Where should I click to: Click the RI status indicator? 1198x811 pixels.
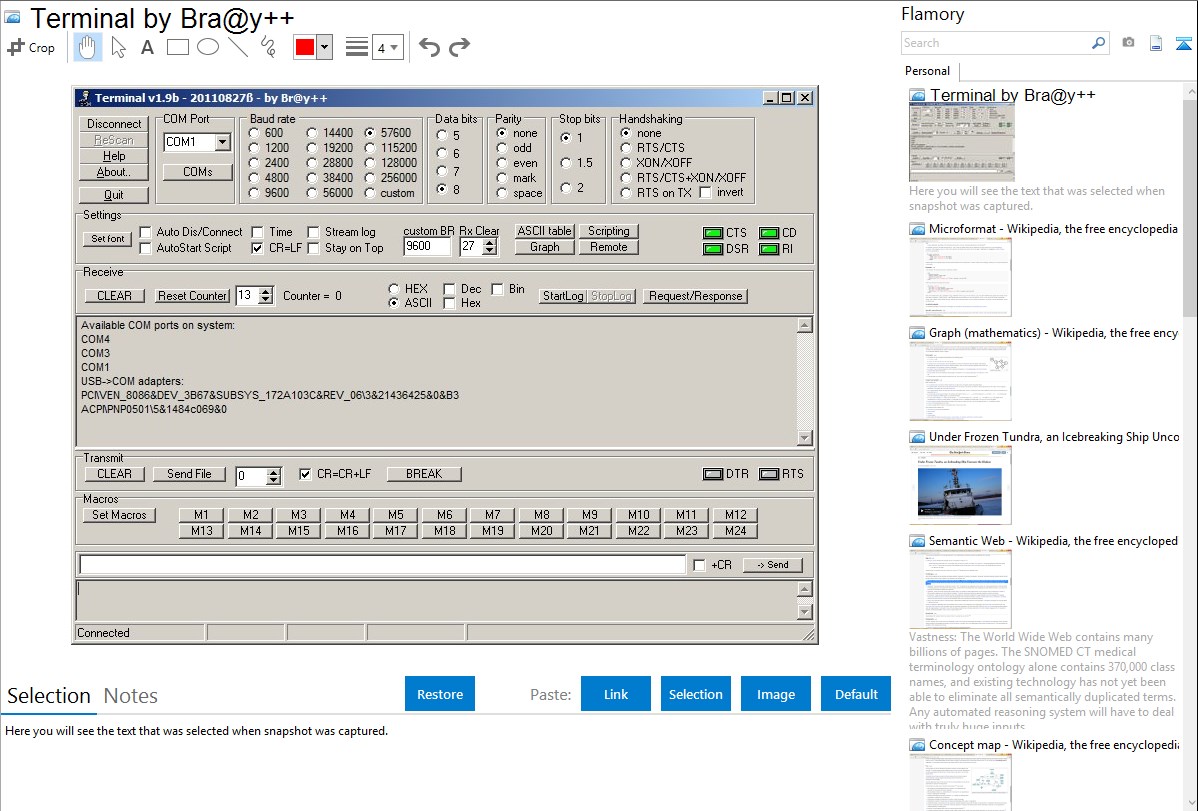tap(769, 249)
